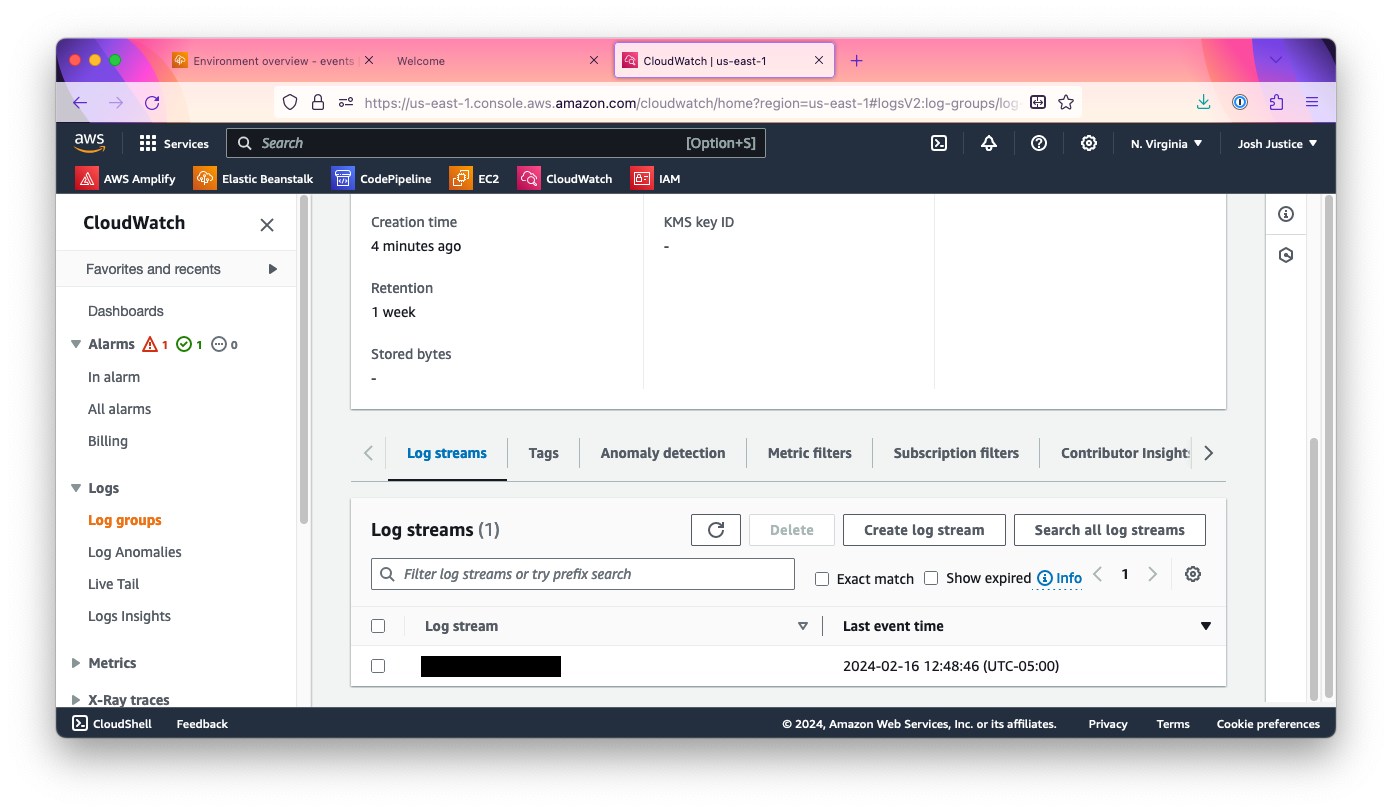This screenshot has width=1392, height=812.
Task: Open browser extensions puzzle icon
Action: tap(1276, 102)
